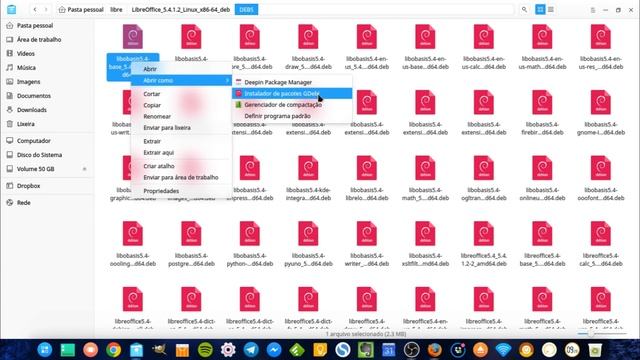Open Downloads in sidebar

[x=32, y=110]
